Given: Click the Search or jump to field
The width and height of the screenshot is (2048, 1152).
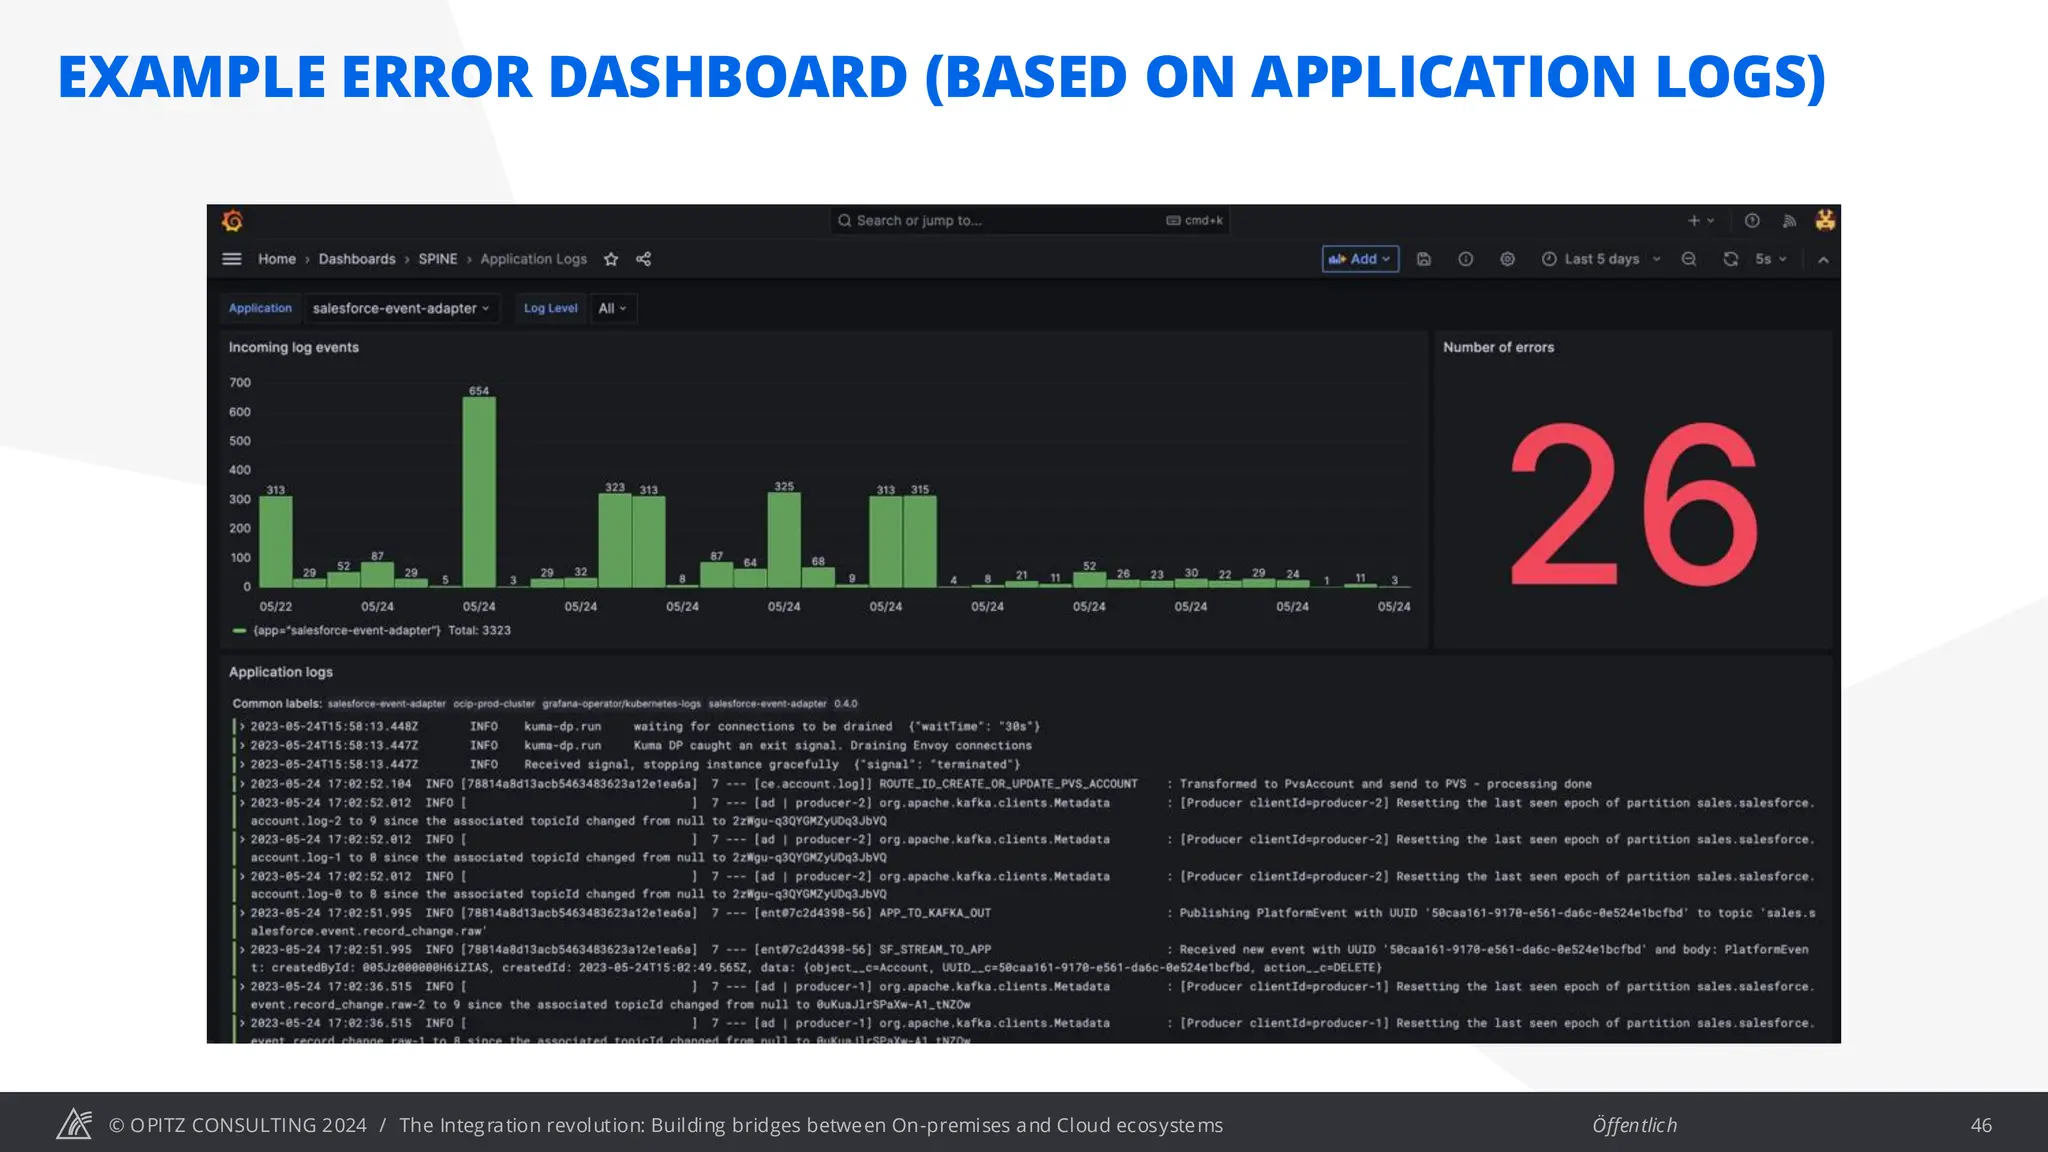Looking at the screenshot, I should point(1030,220).
